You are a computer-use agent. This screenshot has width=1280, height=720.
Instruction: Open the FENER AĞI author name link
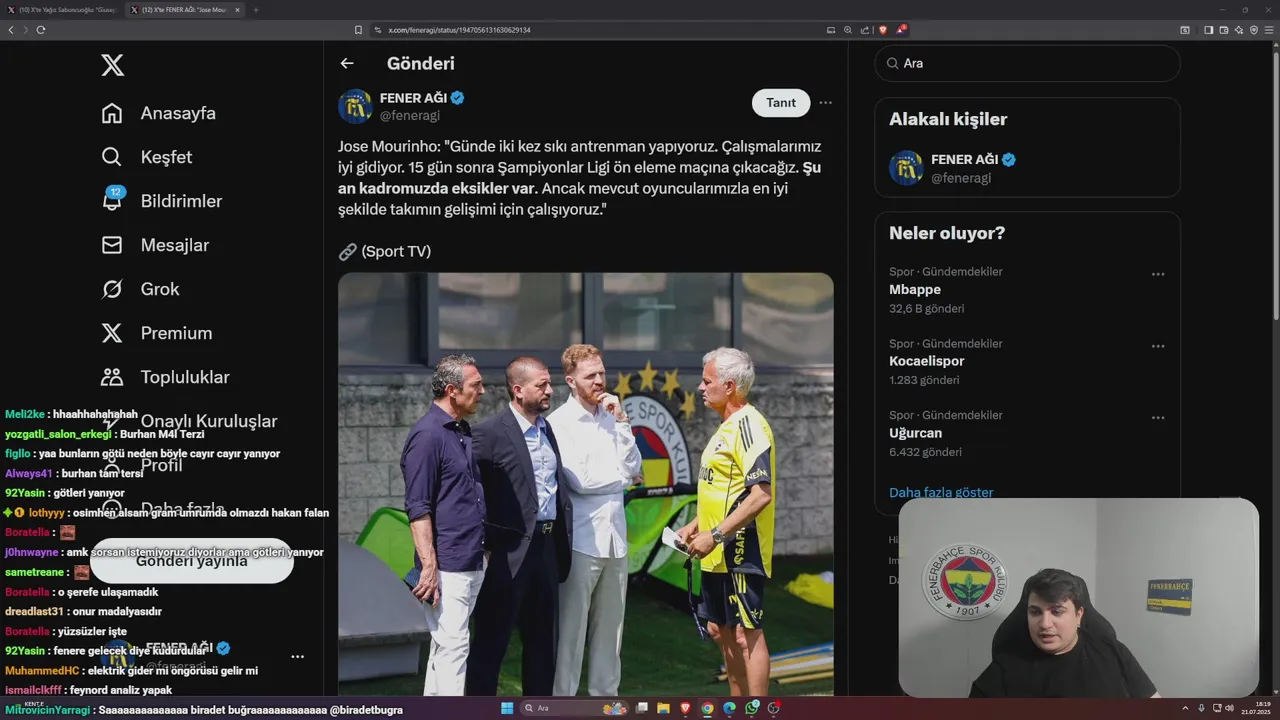(x=413, y=98)
